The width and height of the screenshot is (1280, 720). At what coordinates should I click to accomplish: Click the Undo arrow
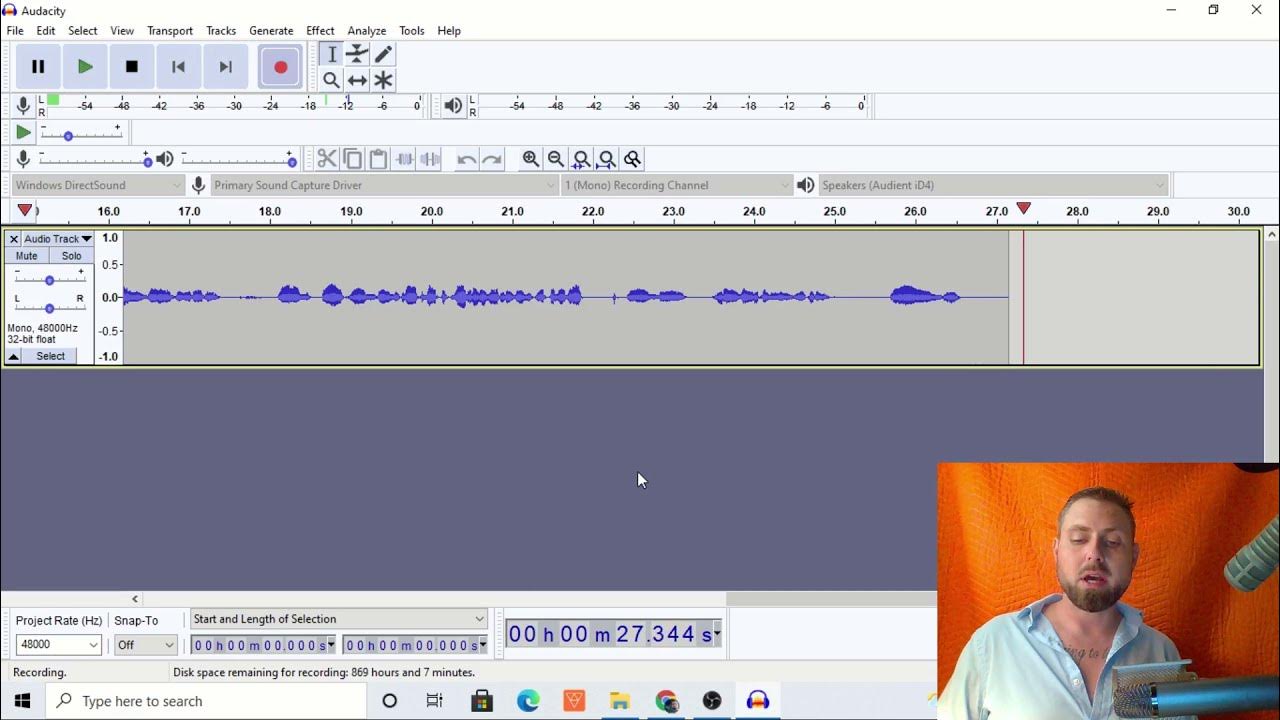(466, 159)
